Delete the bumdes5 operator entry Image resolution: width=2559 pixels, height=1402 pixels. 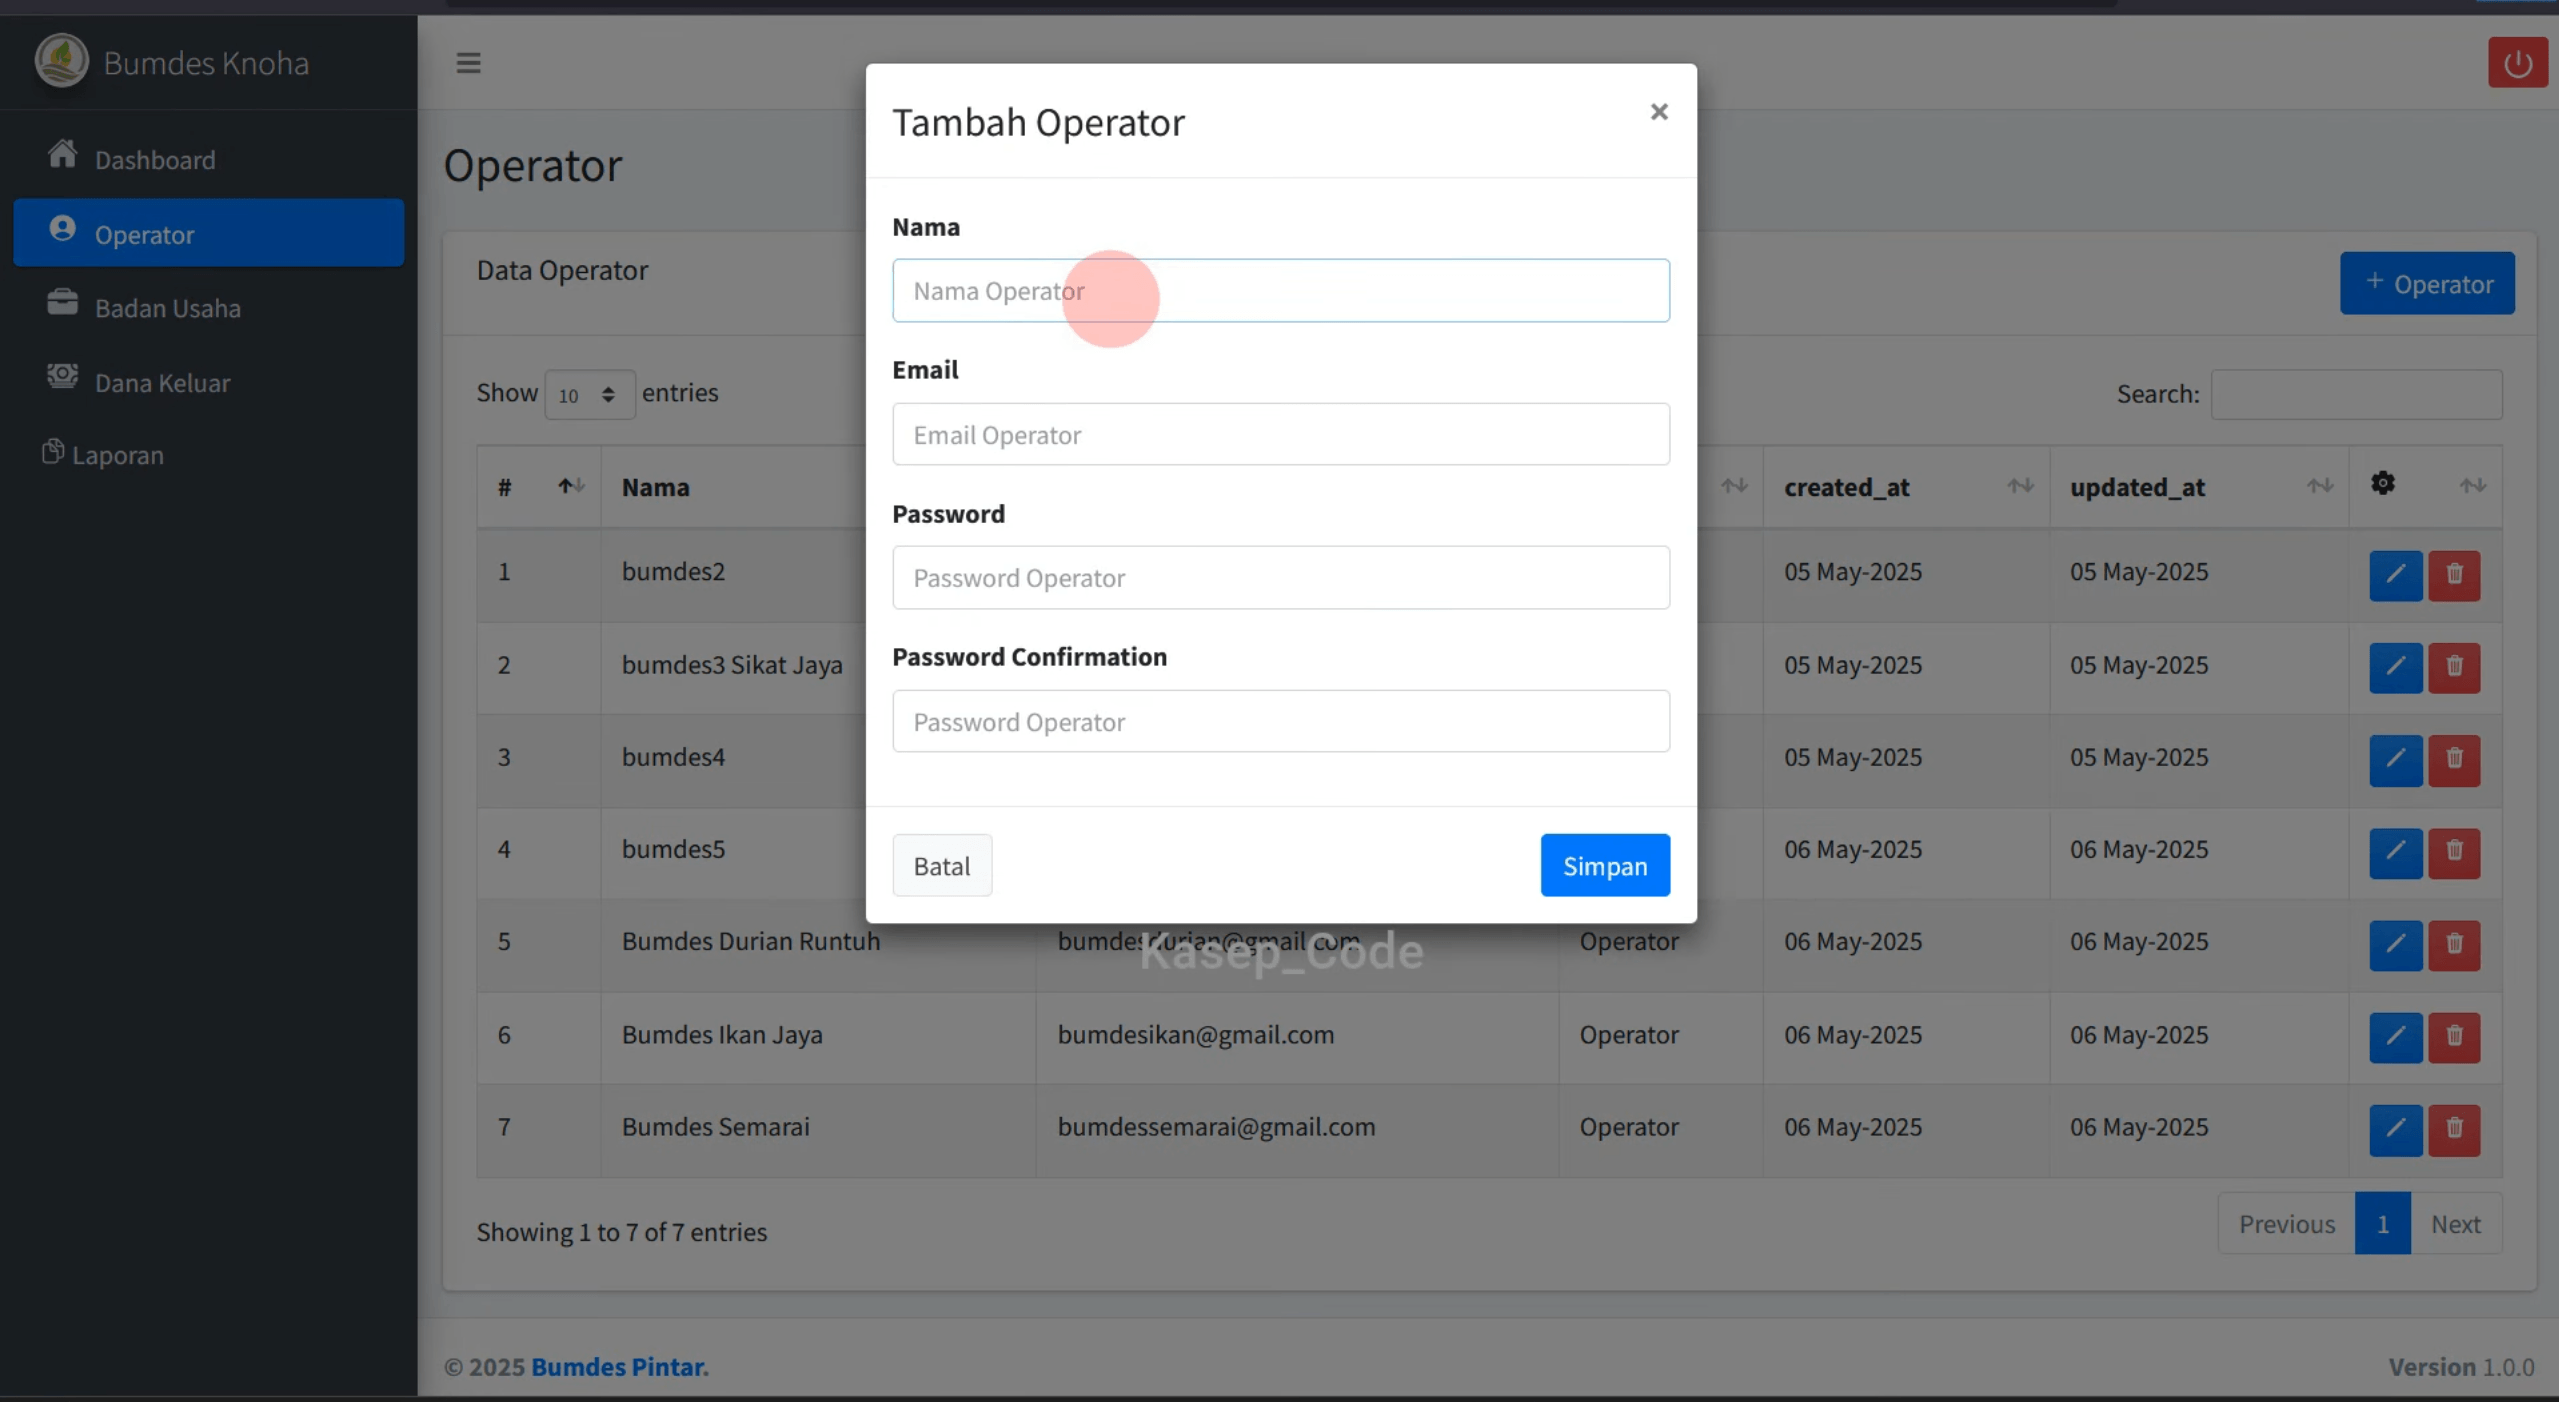click(x=2454, y=852)
